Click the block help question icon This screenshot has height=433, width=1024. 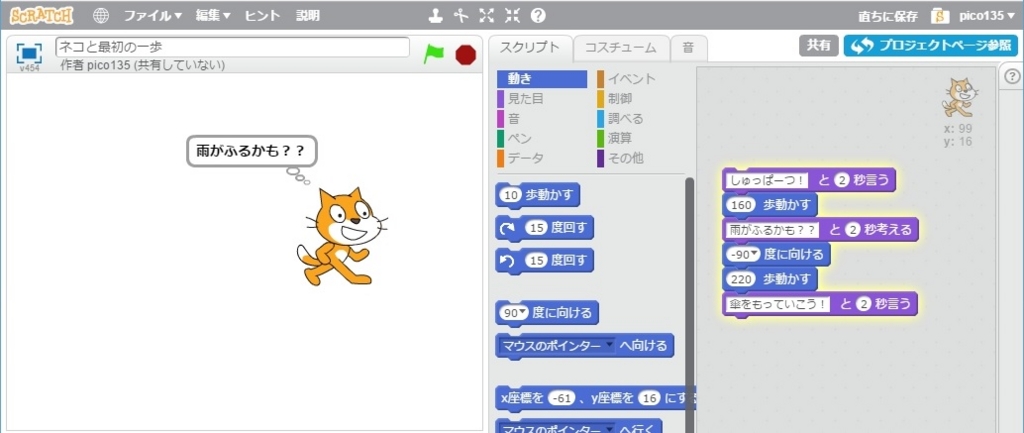pyautogui.click(x=538, y=16)
